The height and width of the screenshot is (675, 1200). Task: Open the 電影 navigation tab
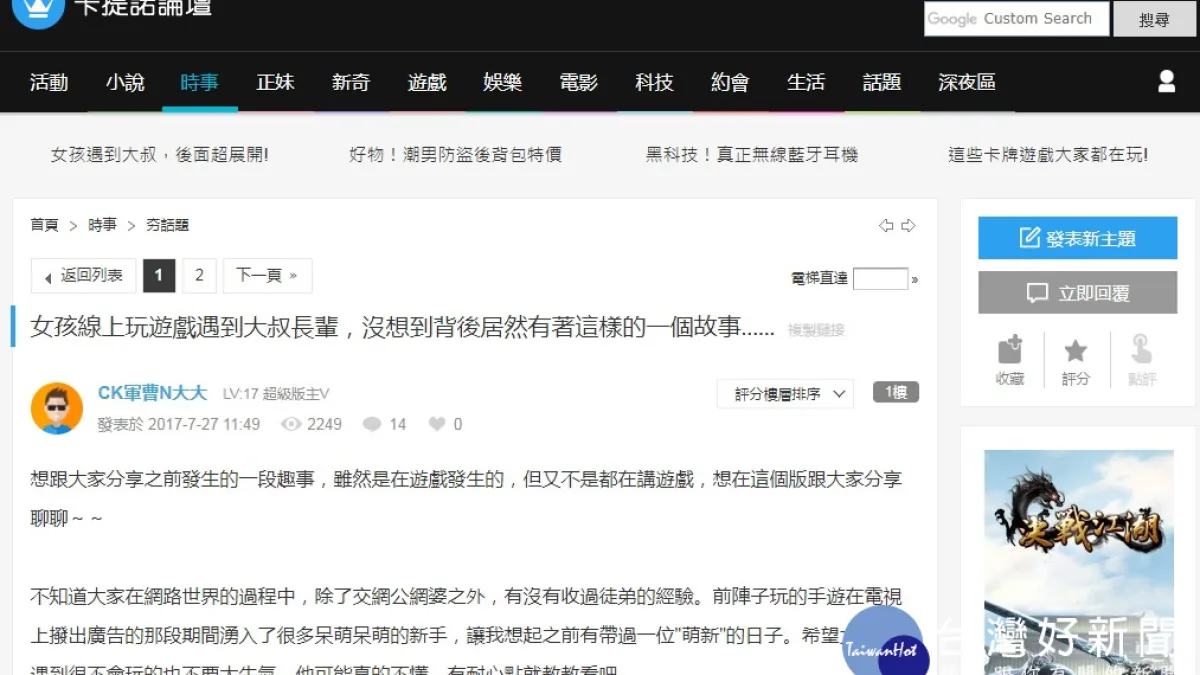click(578, 82)
